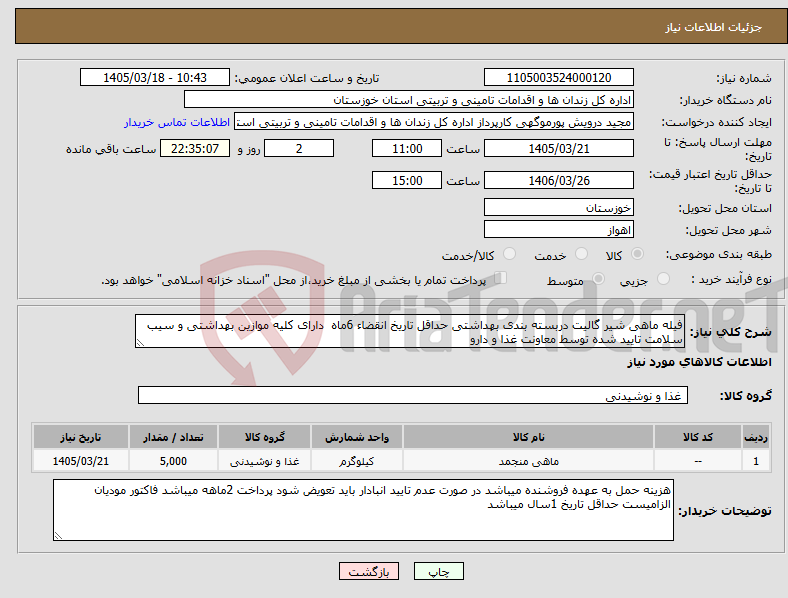Image resolution: width=788 pixels, height=598 pixels.
Task: Click the گروه کالا column header
Action: [264, 437]
